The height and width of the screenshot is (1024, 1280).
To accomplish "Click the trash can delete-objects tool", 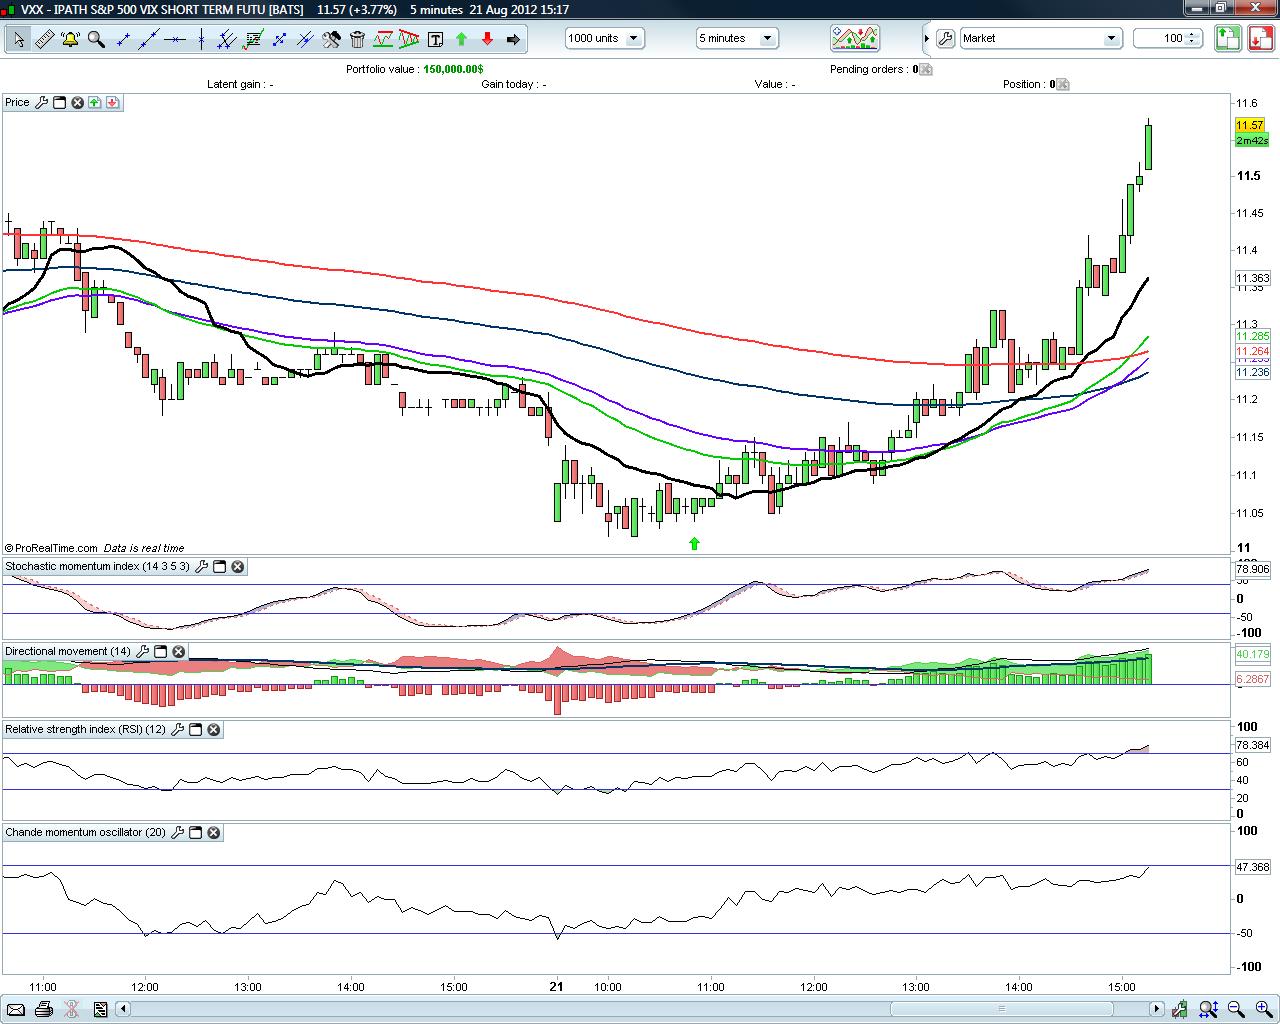I will [357, 39].
